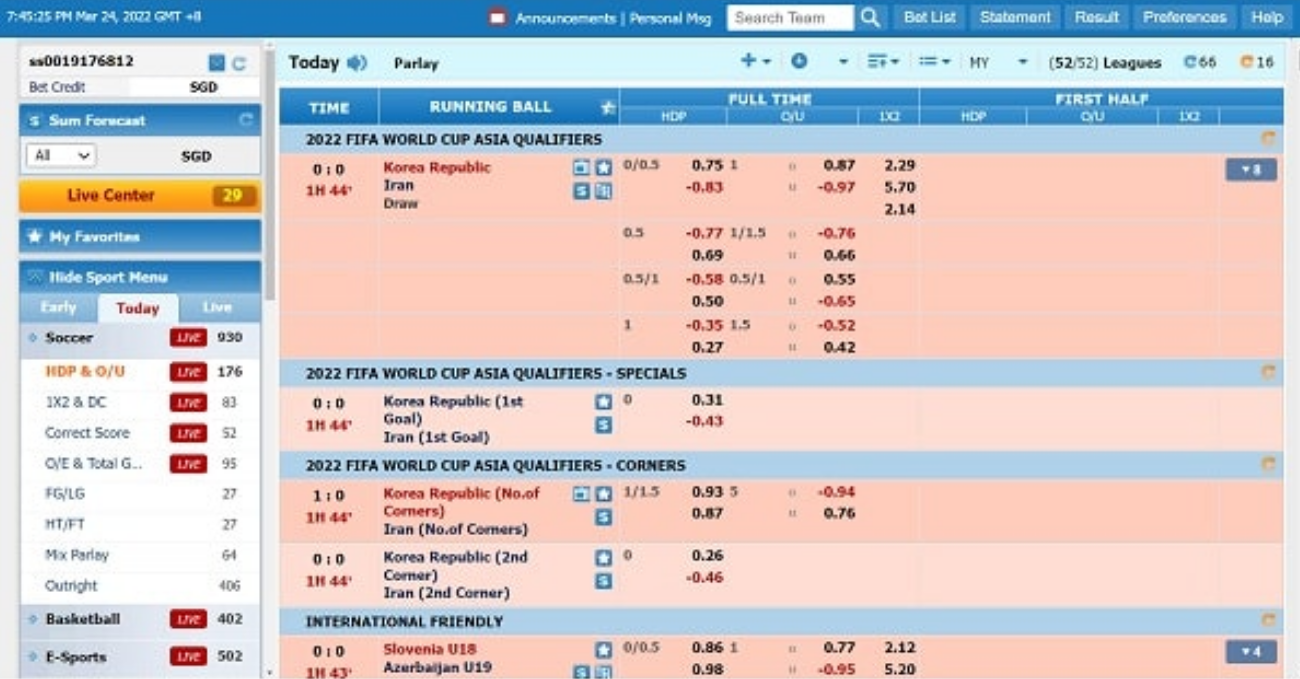Refresh Sum Forecast panel
The width and height of the screenshot is (1300, 679).
point(246,120)
